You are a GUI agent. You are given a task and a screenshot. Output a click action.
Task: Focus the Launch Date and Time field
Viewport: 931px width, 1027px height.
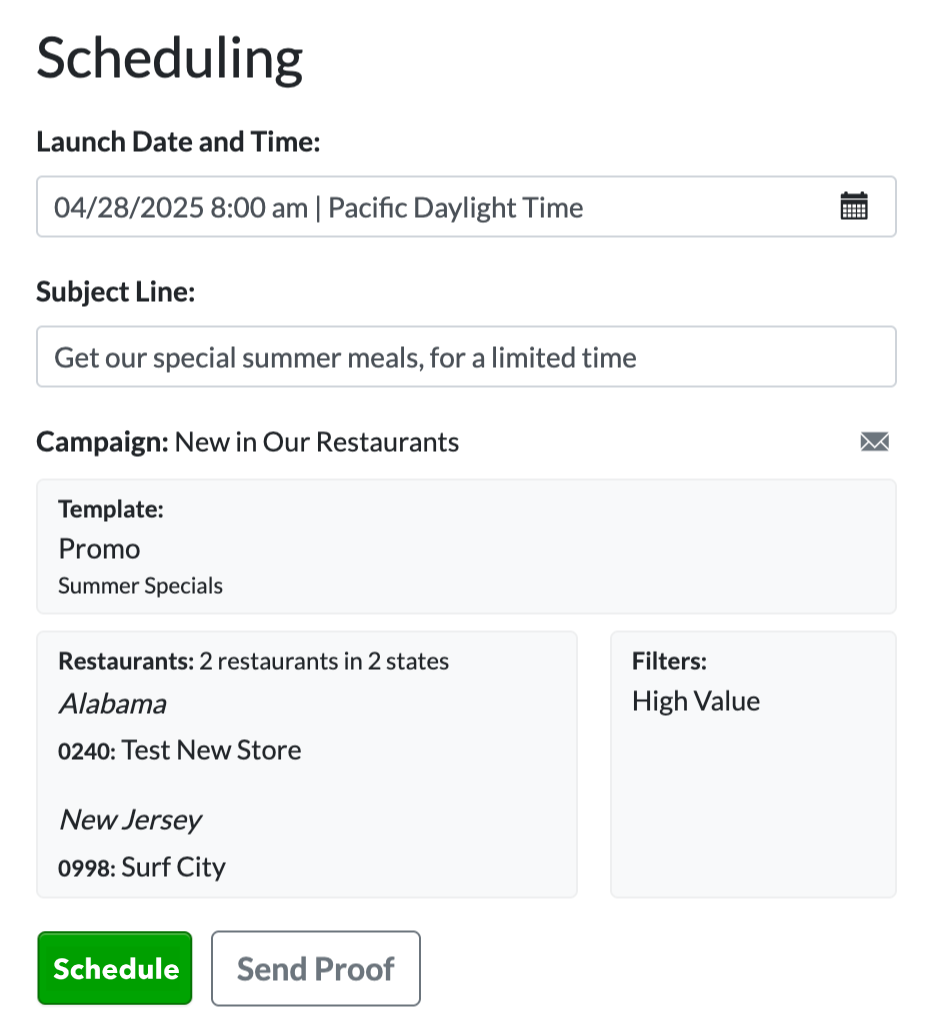coord(466,206)
